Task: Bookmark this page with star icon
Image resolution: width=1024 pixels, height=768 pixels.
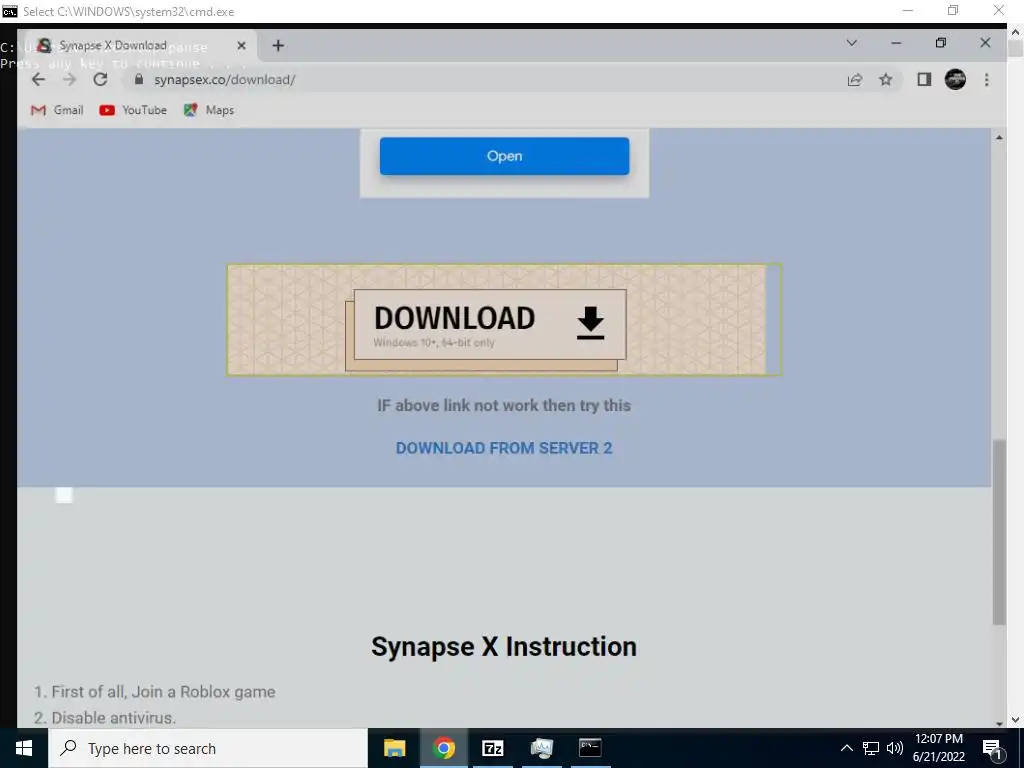Action: 886,80
